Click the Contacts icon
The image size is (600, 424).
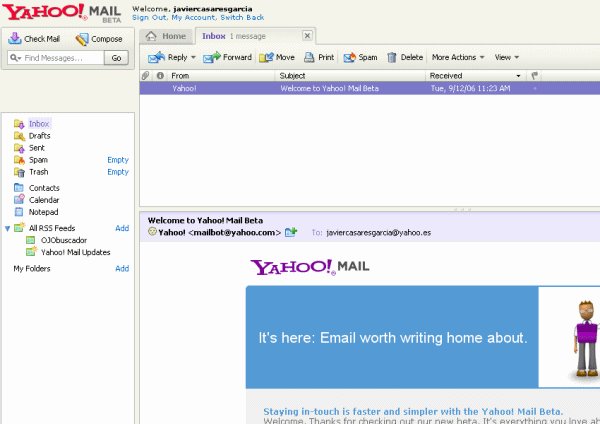point(19,188)
